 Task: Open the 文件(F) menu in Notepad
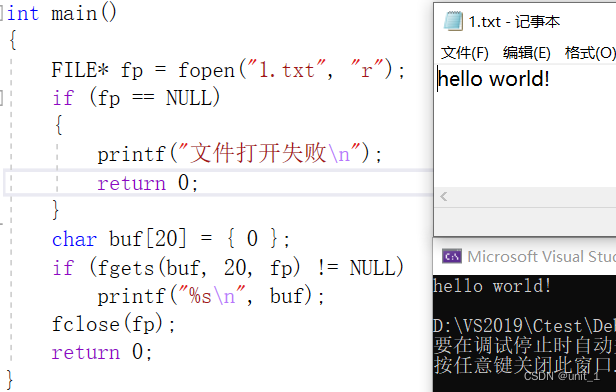(x=464, y=53)
